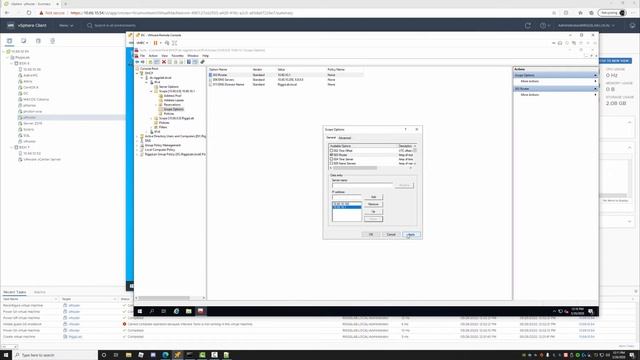The width and height of the screenshot is (640, 360).
Task: Click the vSphere help icon in the header
Action: [x=542, y=25]
